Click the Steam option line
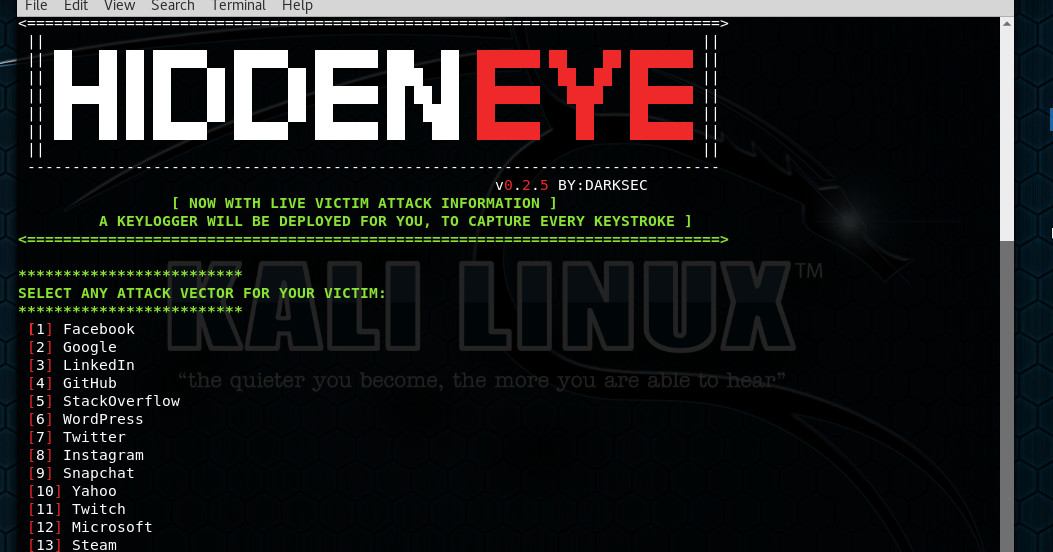Image resolution: width=1053 pixels, height=552 pixels. 73,545
